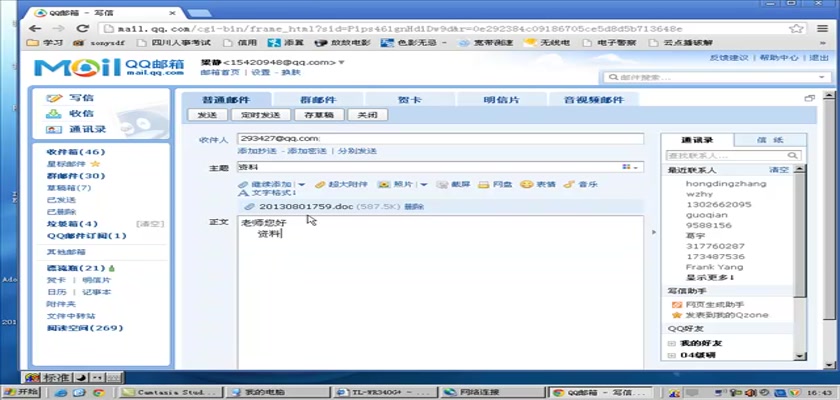Click the 发送 send button
Screen dimensions: 840x400
pos(207,115)
